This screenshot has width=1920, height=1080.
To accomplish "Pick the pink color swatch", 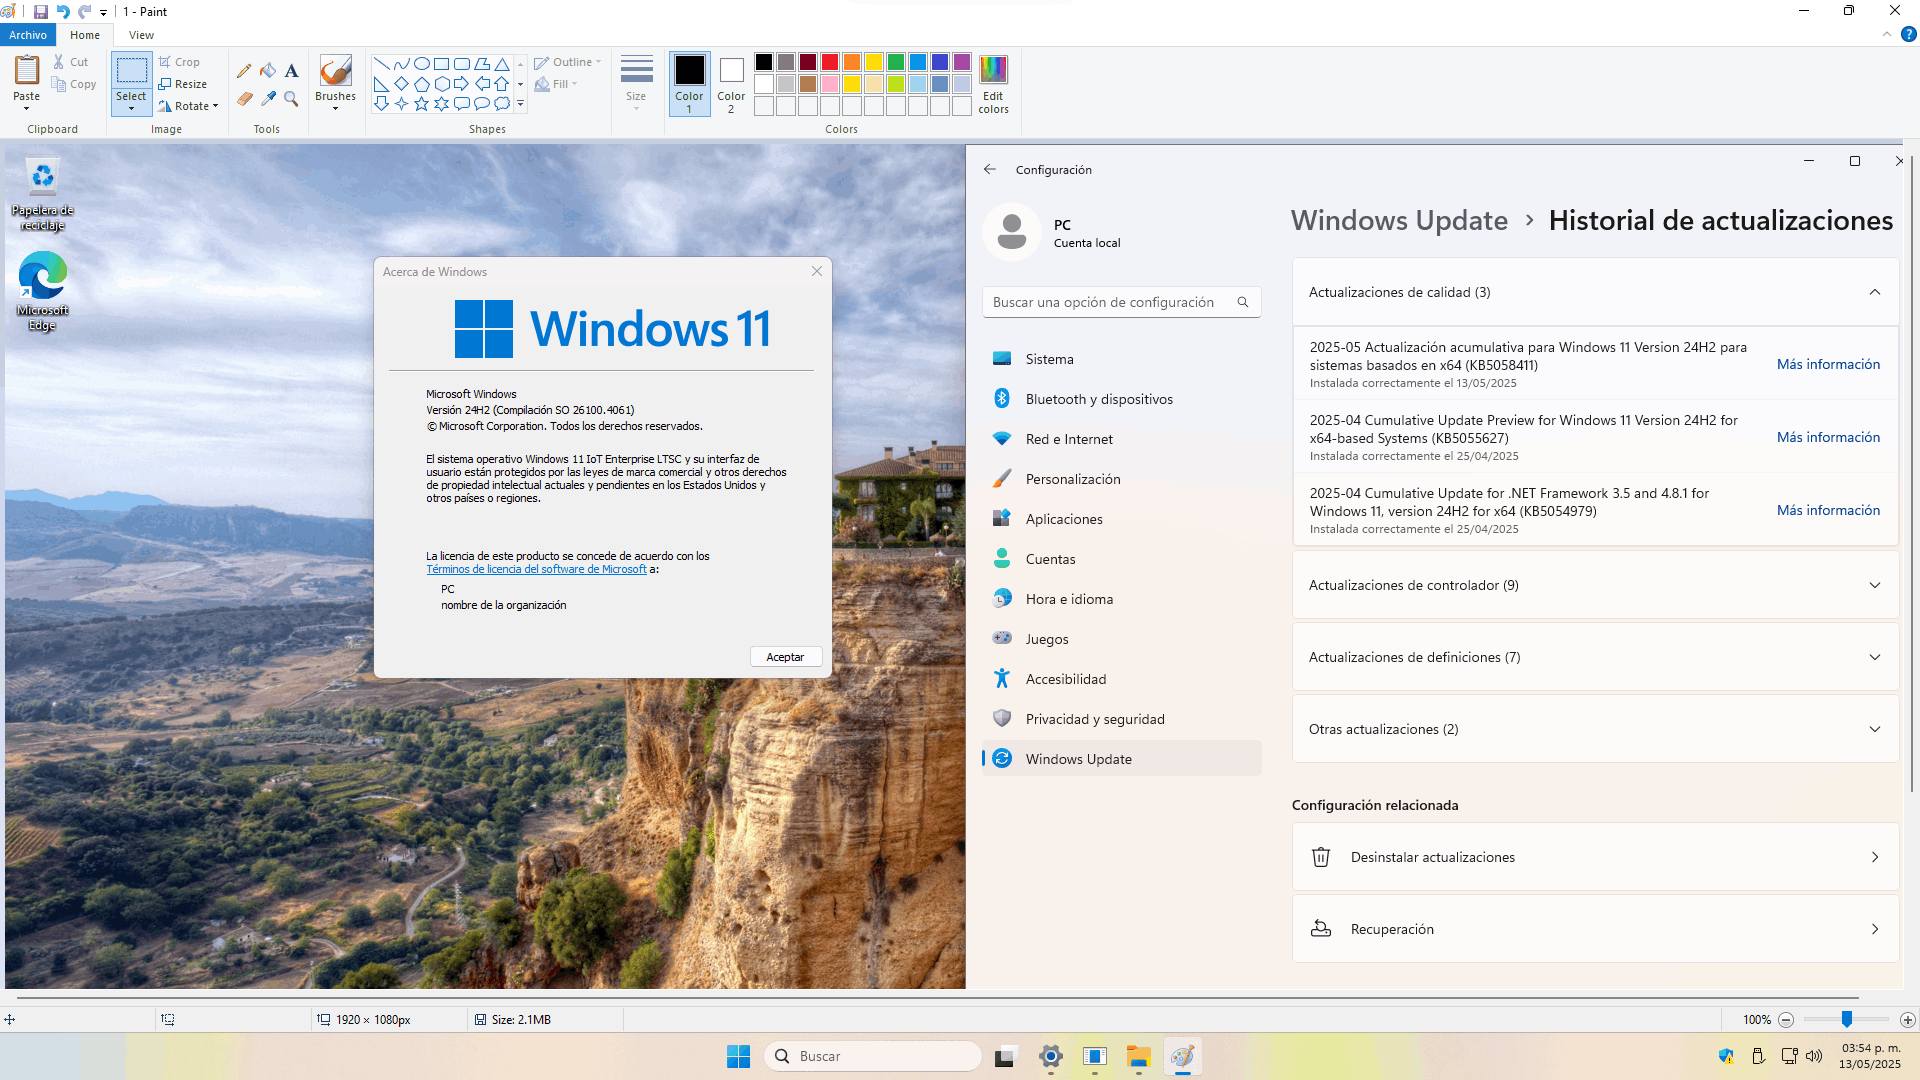I will coord(830,84).
